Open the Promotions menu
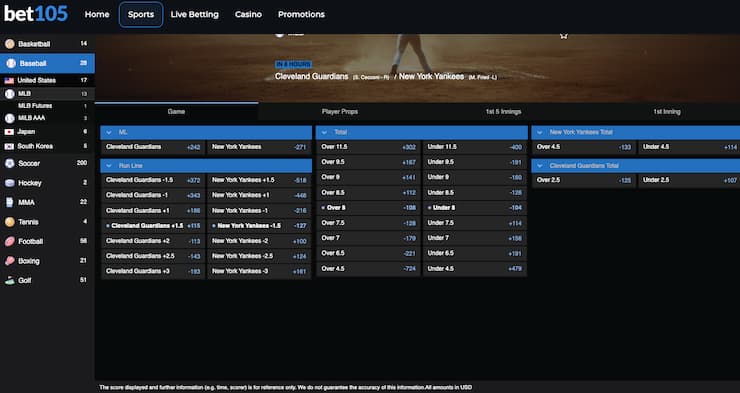The image size is (740, 393). 301,15
